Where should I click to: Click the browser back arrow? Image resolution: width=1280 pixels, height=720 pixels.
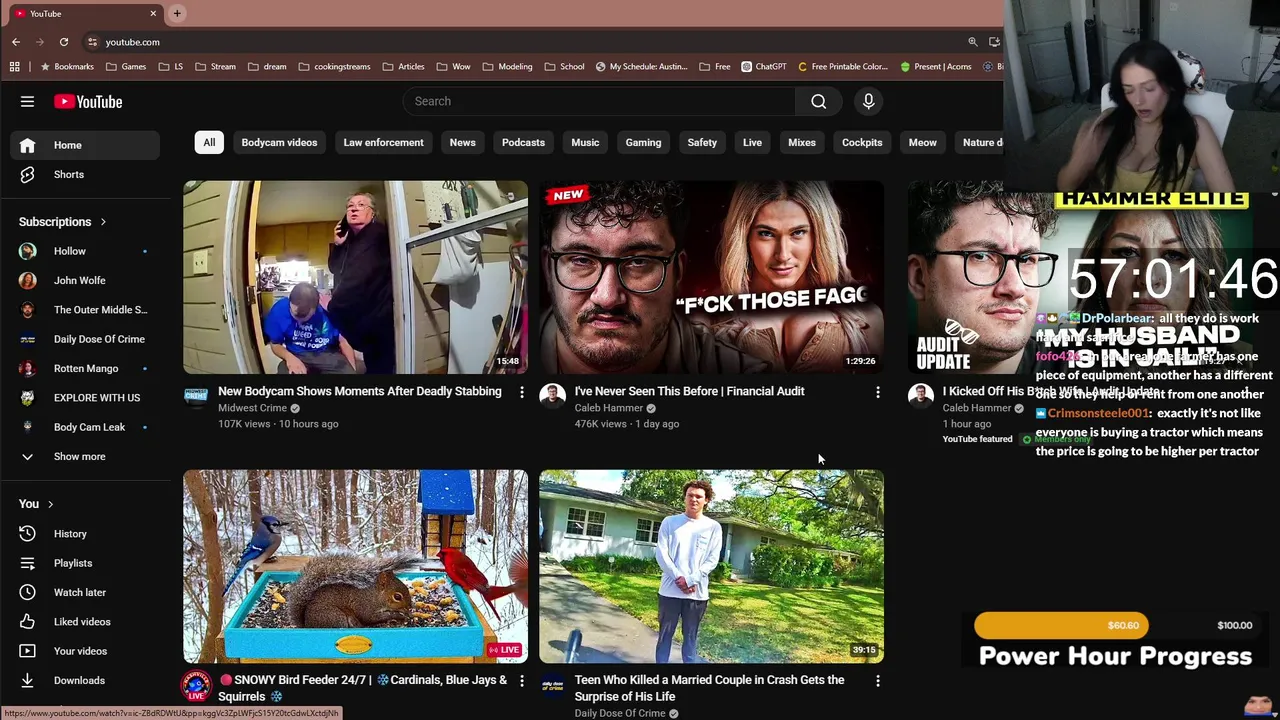[16, 42]
